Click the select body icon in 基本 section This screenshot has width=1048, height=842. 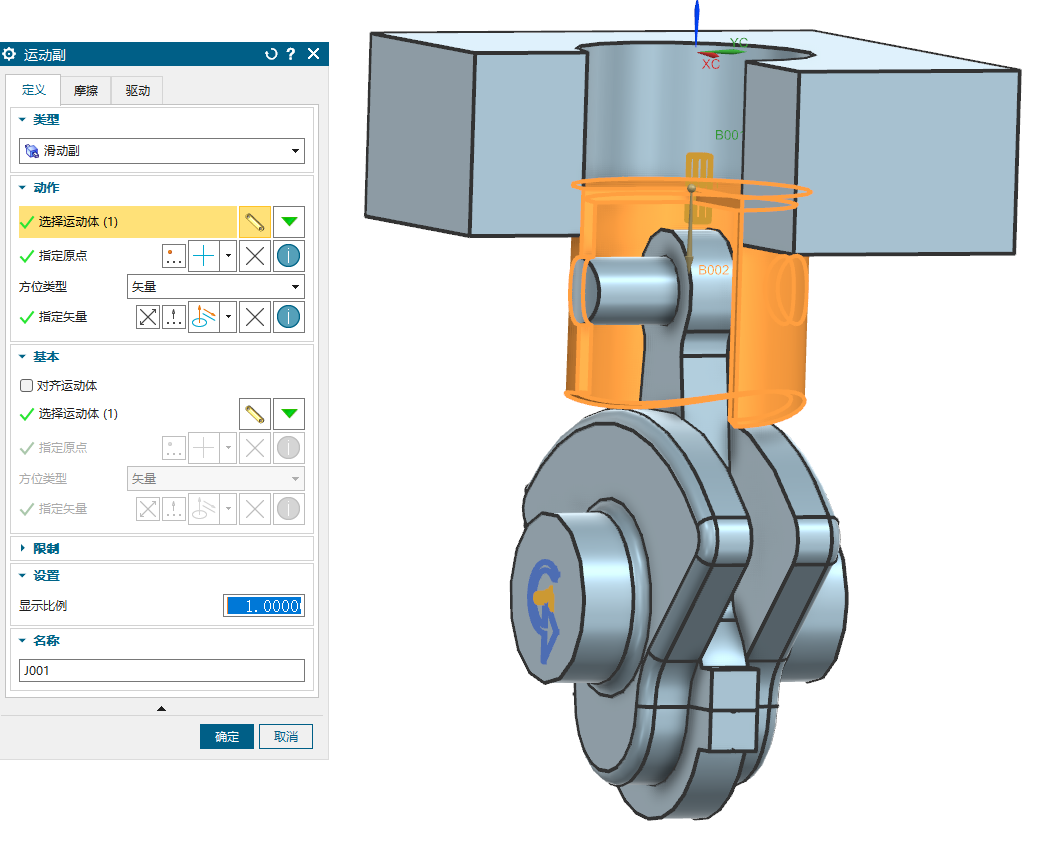coord(254,414)
